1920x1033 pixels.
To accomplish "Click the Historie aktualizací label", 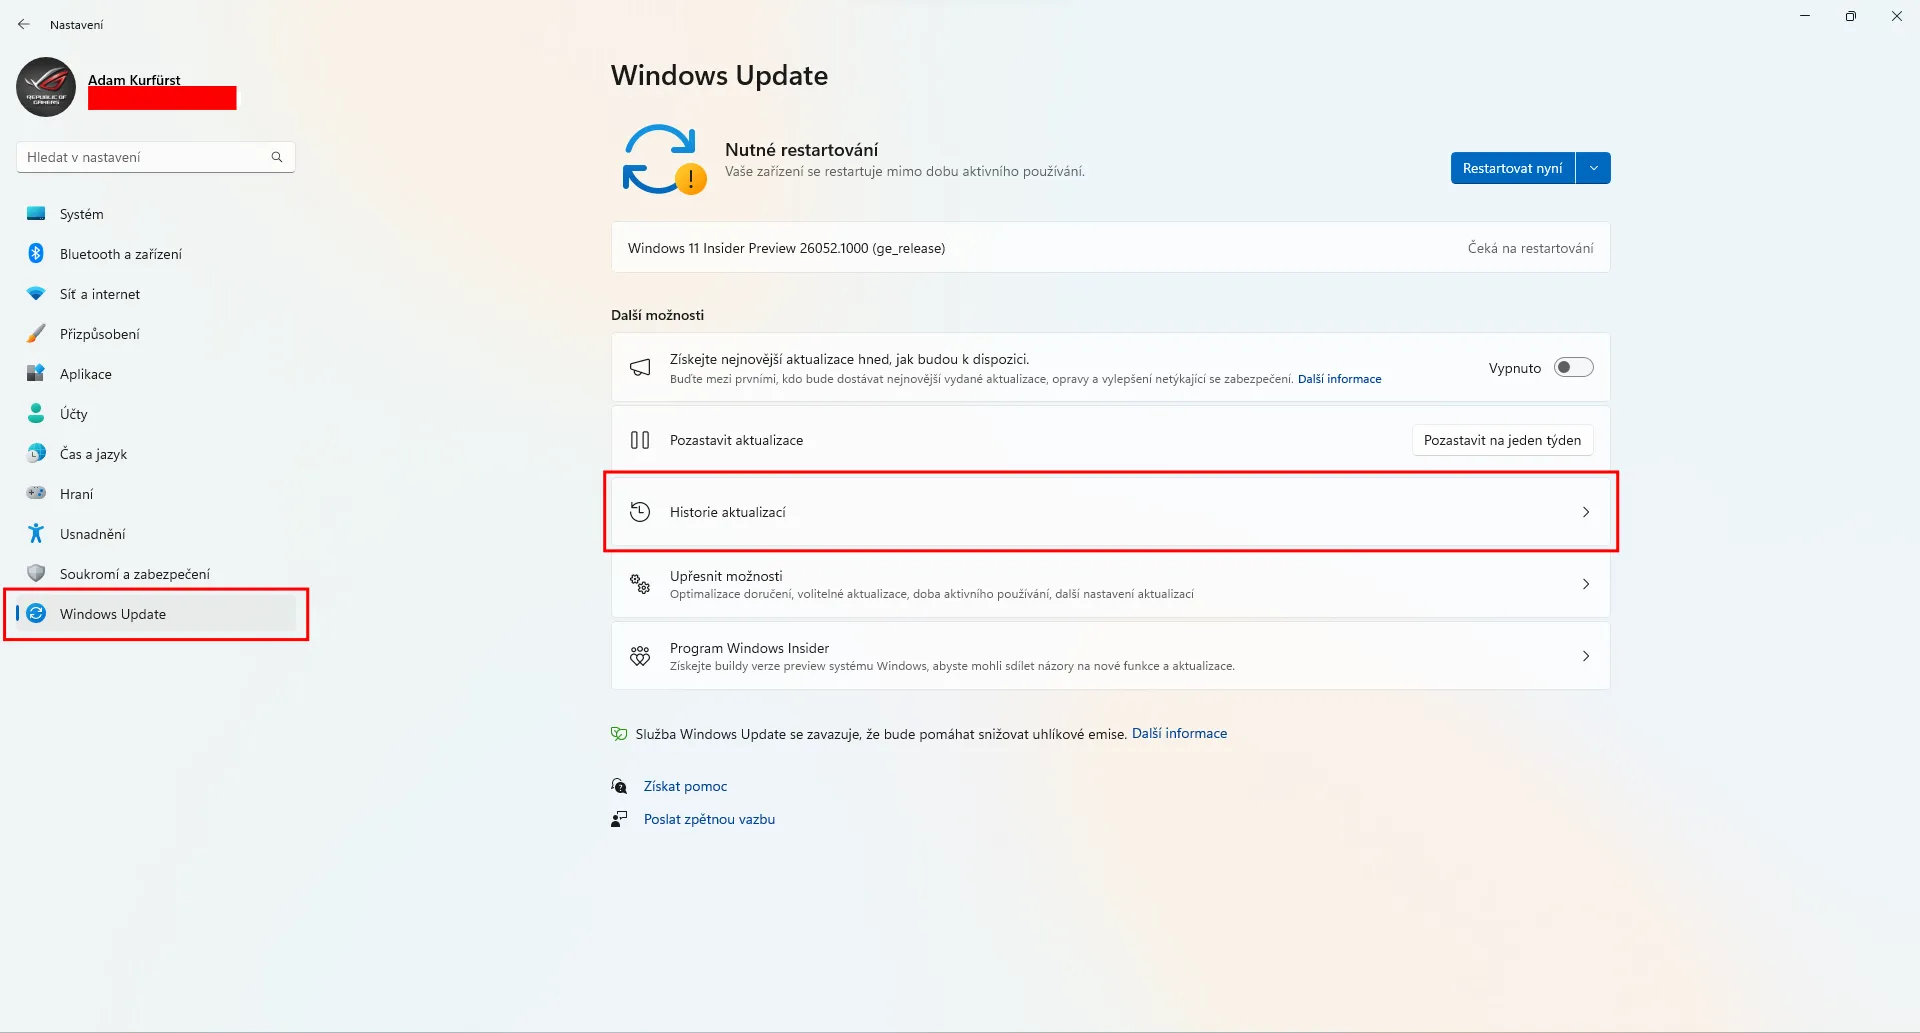I will click(727, 512).
